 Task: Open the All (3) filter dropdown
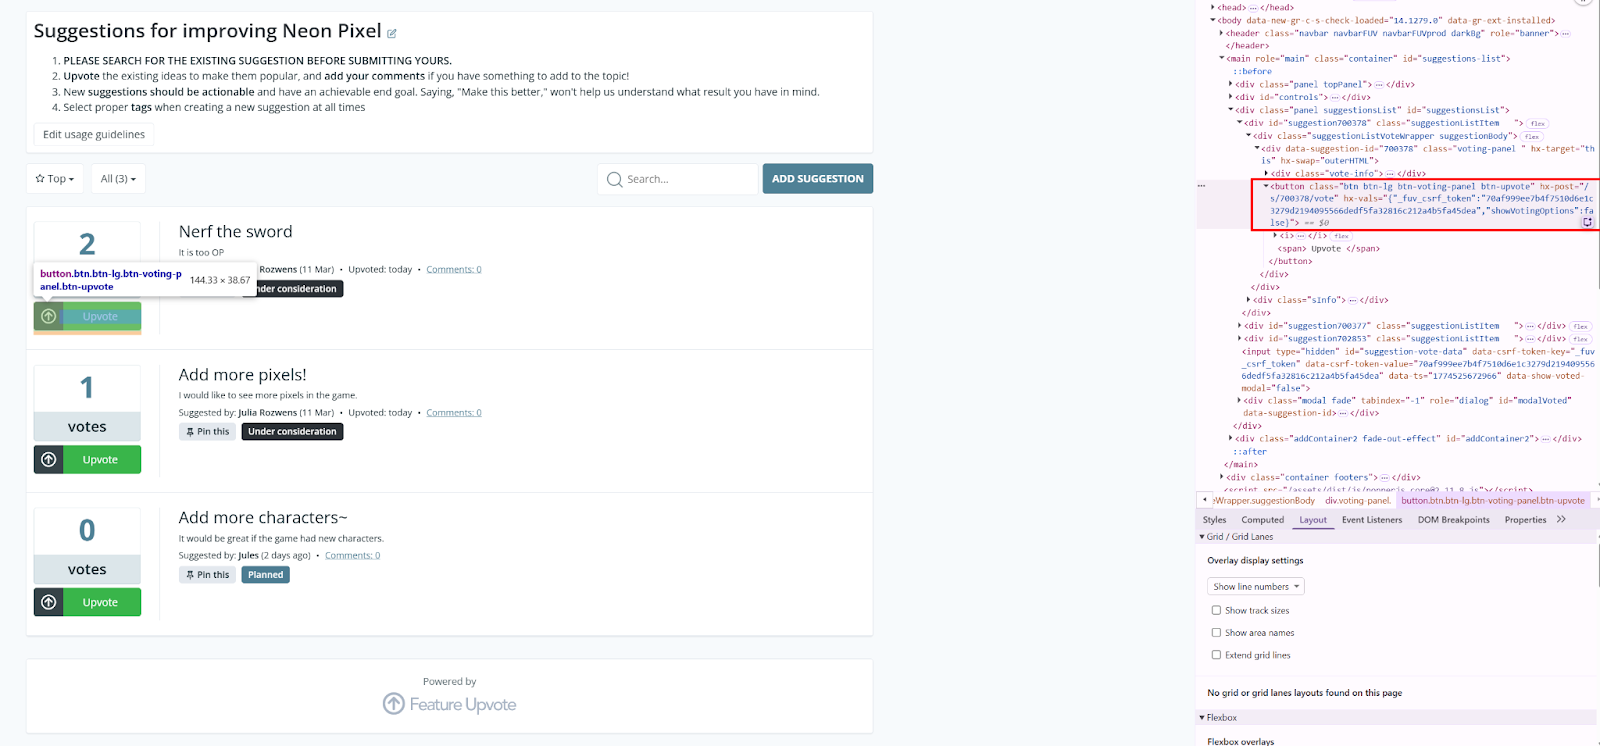pyautogui.click(x=118, y=179)
